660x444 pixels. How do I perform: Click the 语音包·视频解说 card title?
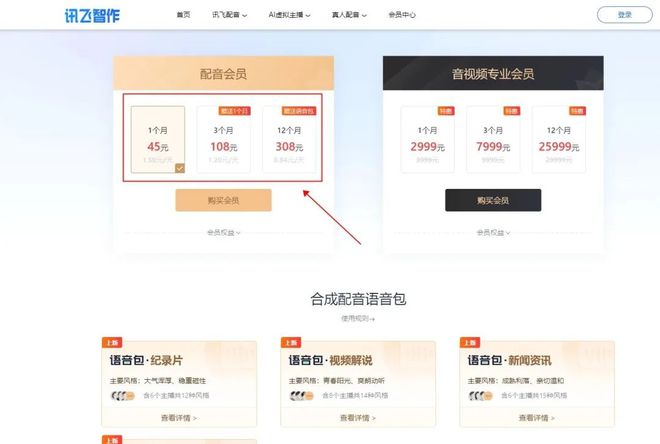[330, 361]
